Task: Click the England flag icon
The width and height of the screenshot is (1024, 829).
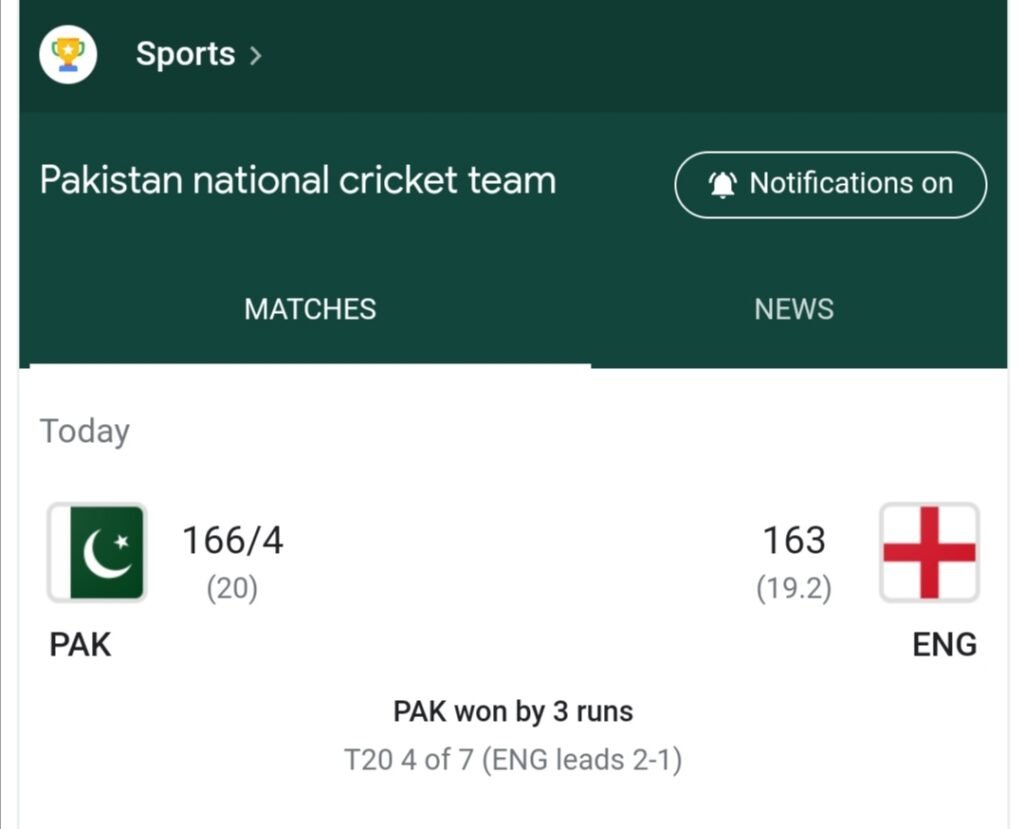Action: point(929,553)
